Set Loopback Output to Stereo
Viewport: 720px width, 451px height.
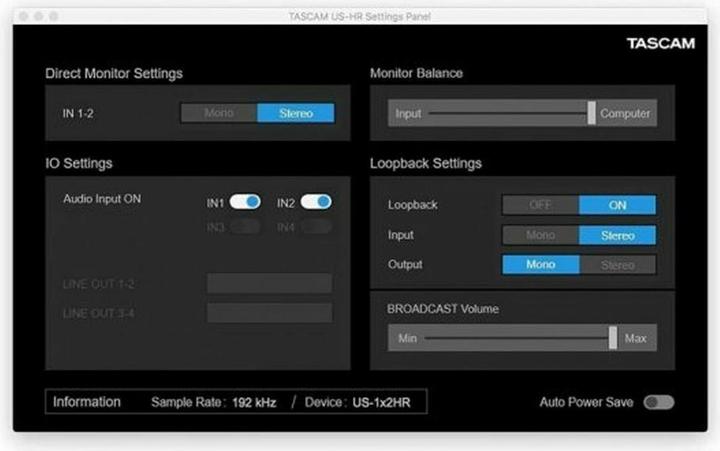[617, 265]
